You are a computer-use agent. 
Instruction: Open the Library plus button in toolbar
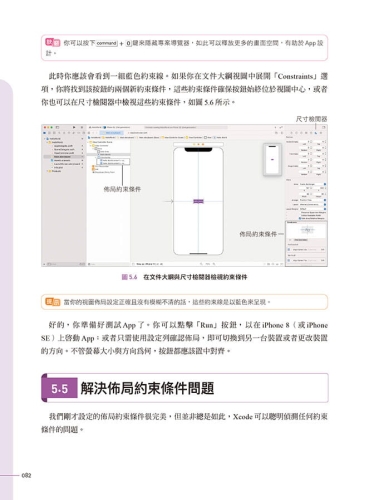(x=275, y=127)
